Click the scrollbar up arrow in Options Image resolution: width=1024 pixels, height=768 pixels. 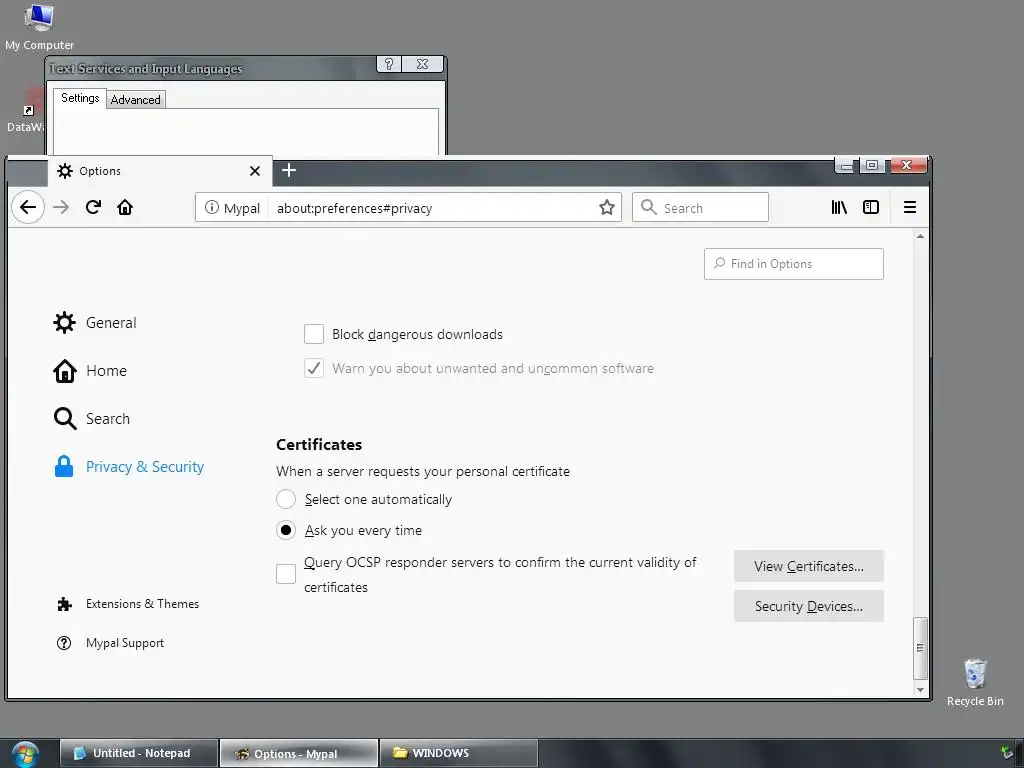[920, 236]
